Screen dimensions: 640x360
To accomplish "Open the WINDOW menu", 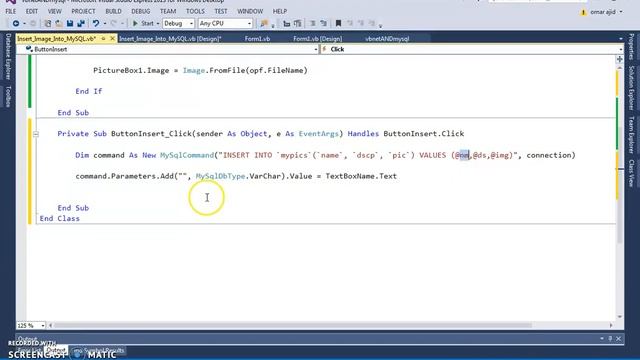I will [250, 11].
